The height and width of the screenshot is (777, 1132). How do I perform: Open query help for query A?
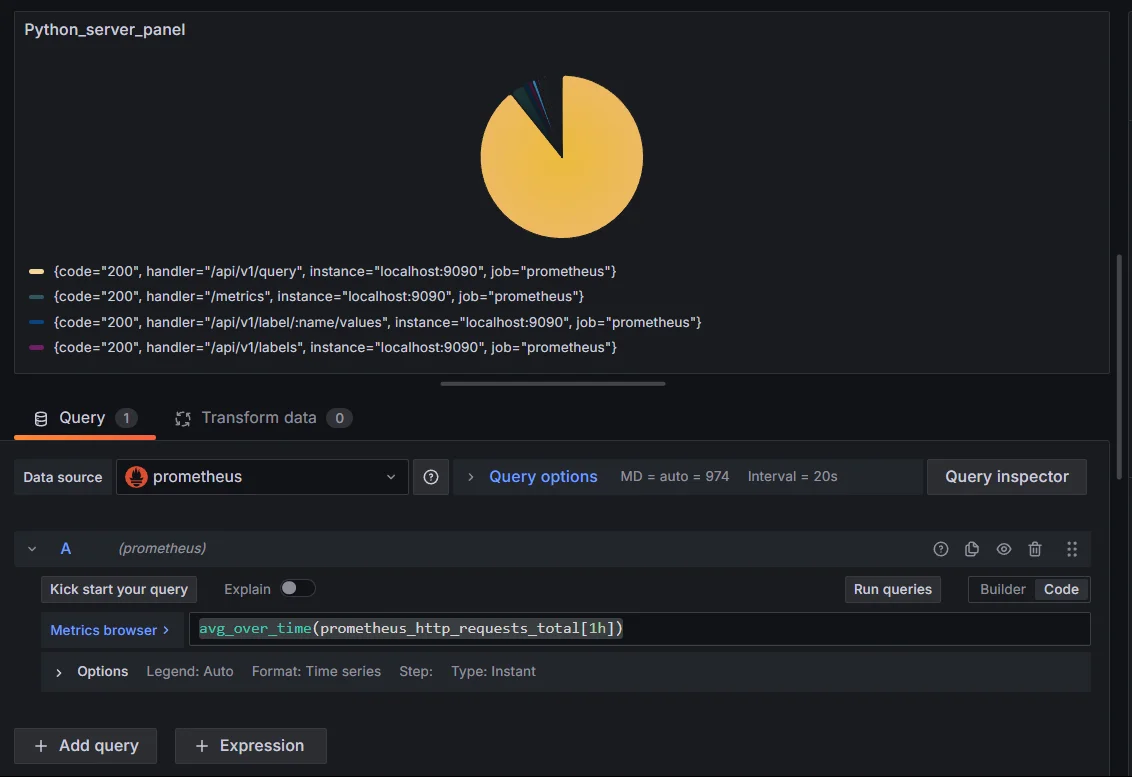(x=940, y=549)
